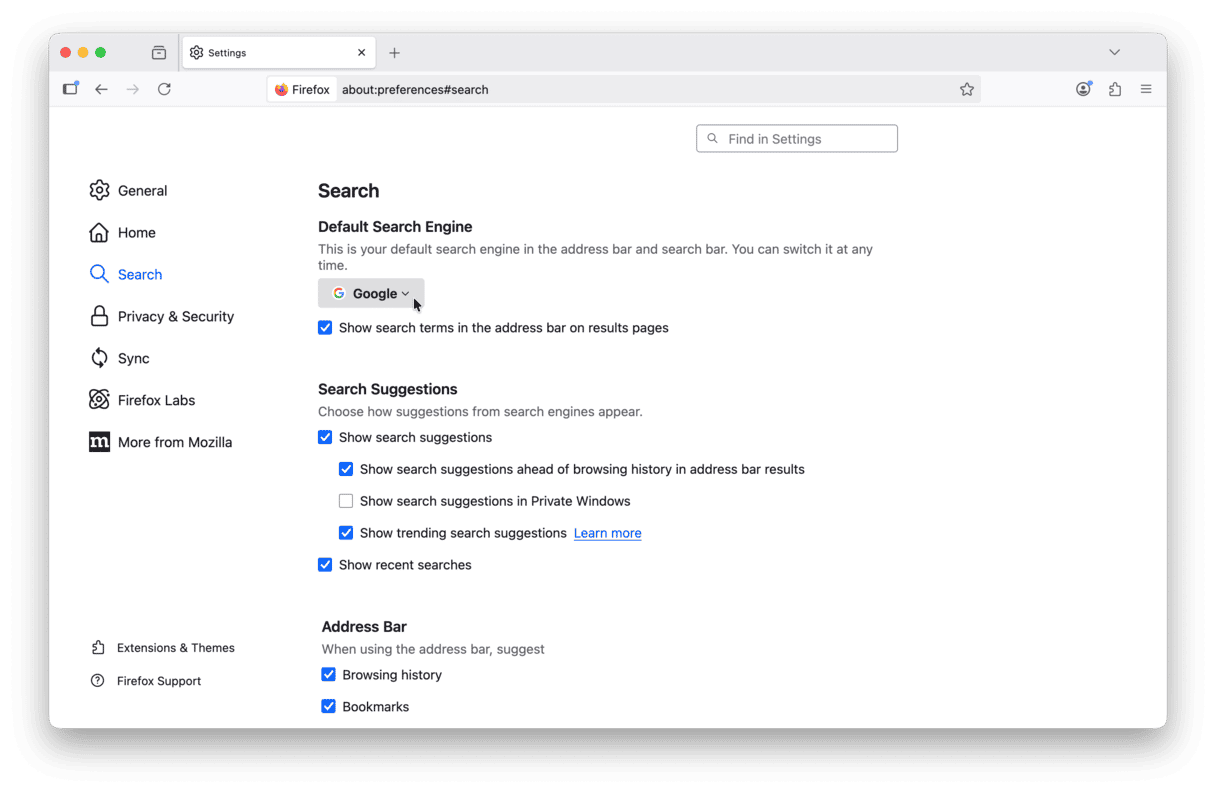Toggle the sidebar icon in toolbar
The height and width of the screenshot is (793, 1216).
click(70, 89)
